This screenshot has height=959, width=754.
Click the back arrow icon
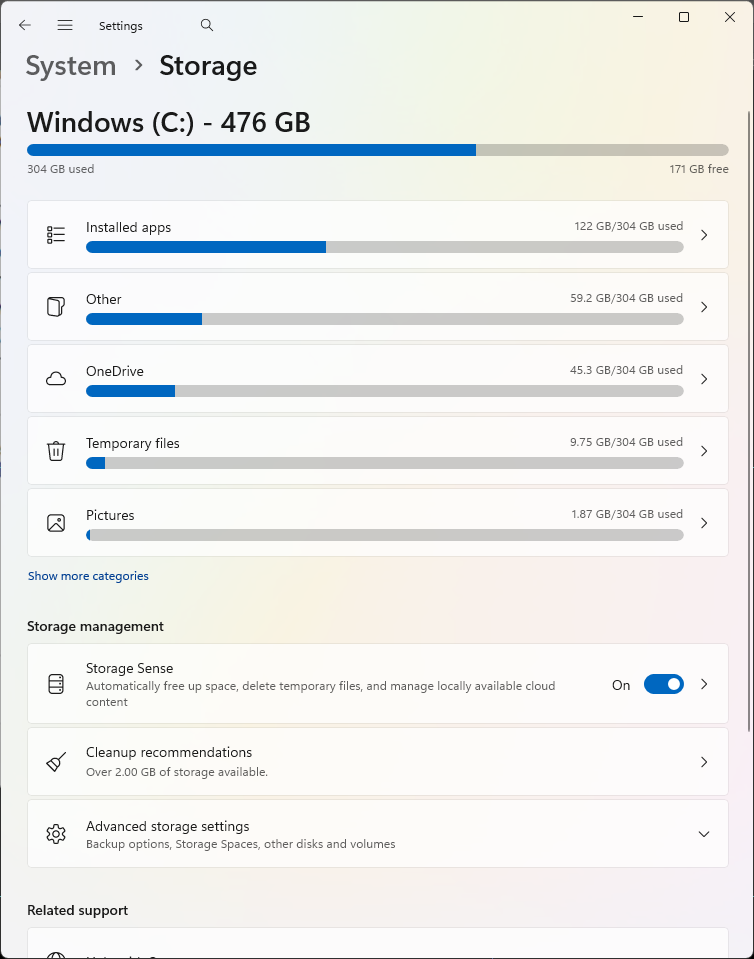25,25
